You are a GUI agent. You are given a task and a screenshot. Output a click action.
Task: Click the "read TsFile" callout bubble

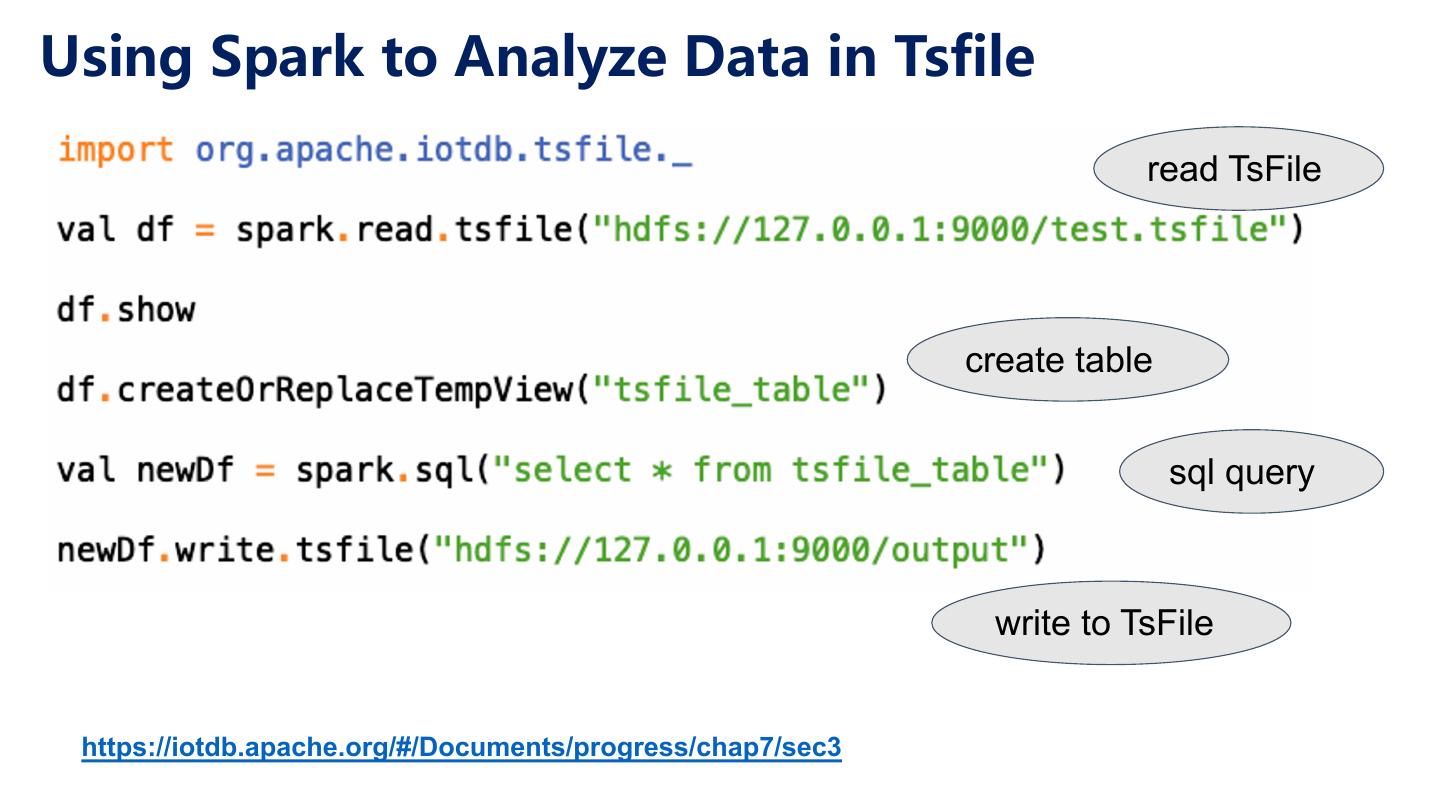tap(1237, 168)
